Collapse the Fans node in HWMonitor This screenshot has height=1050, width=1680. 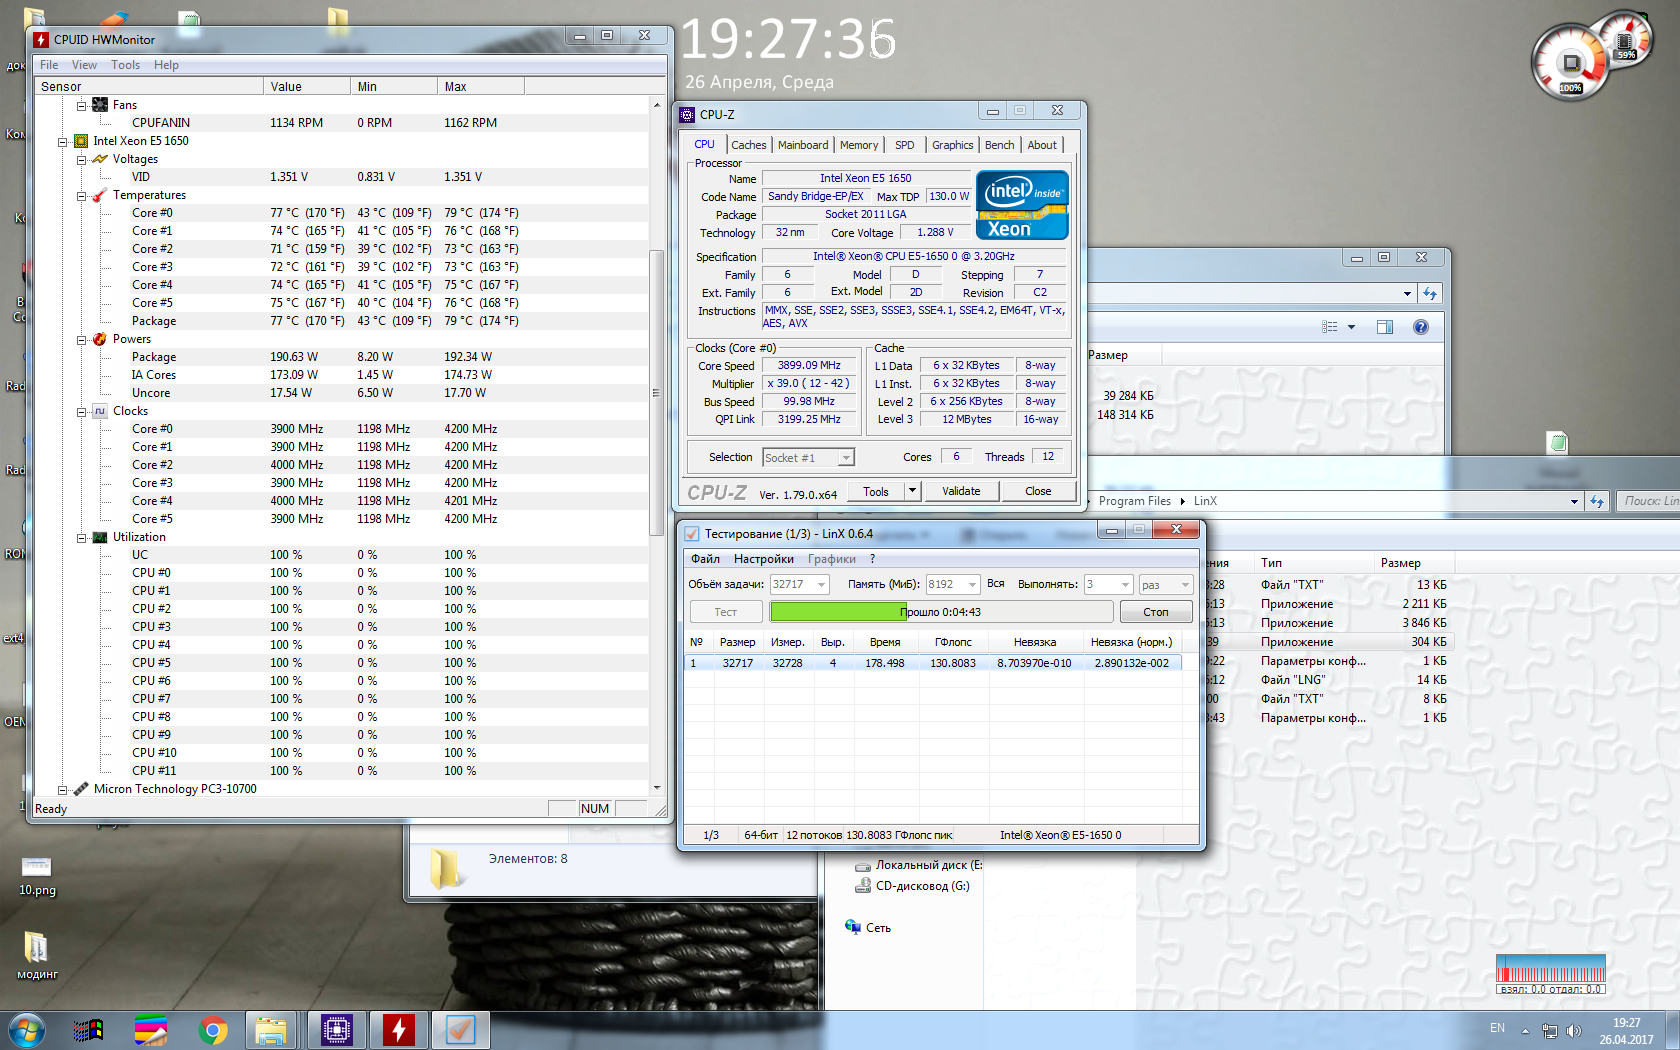[82, 105]
